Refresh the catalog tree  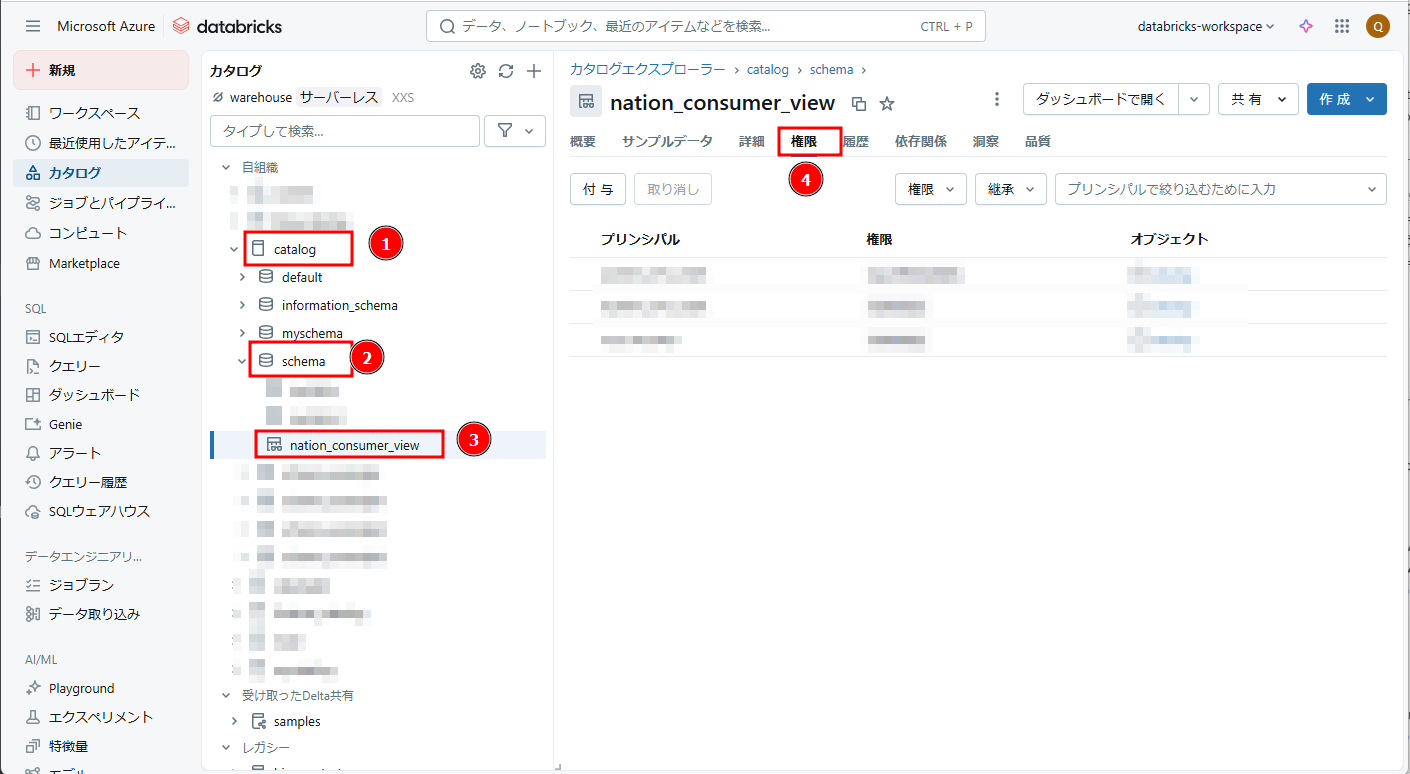coord(506,71)
